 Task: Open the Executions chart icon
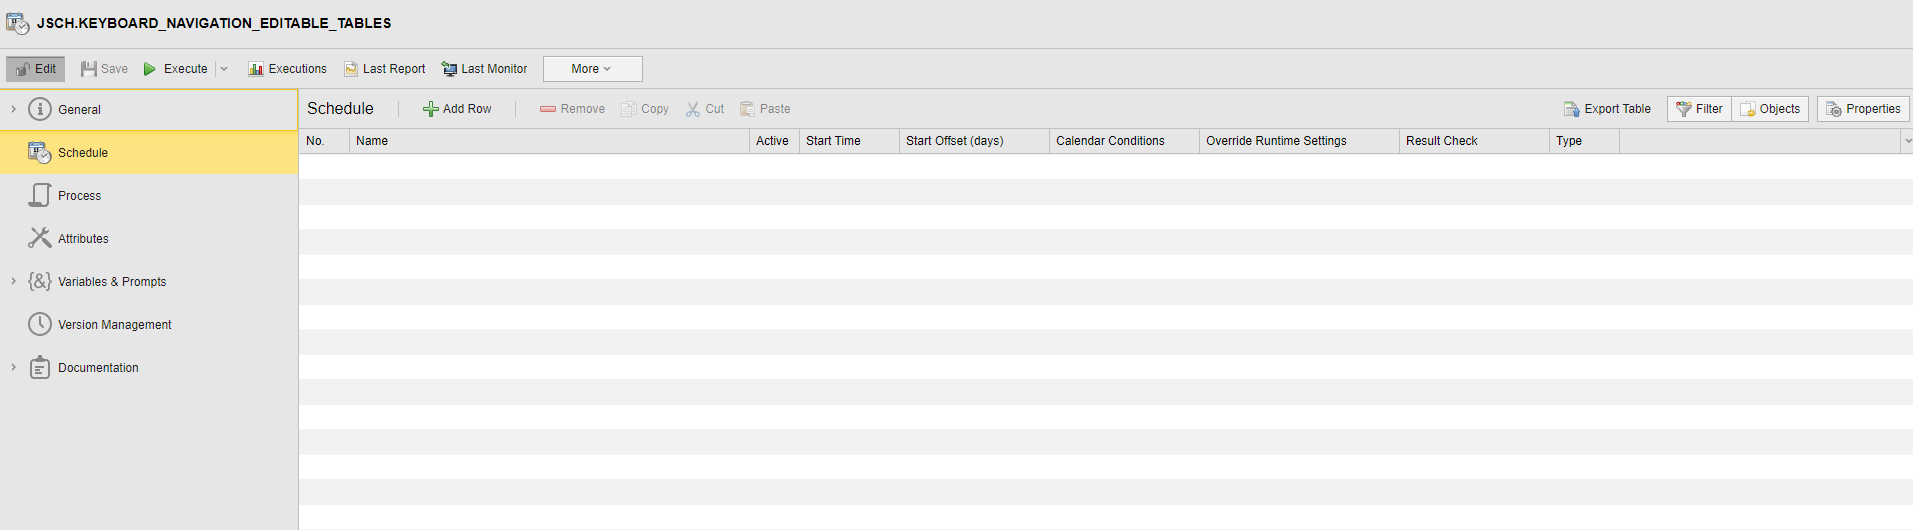pyautogui.click(x=256, y=69)
